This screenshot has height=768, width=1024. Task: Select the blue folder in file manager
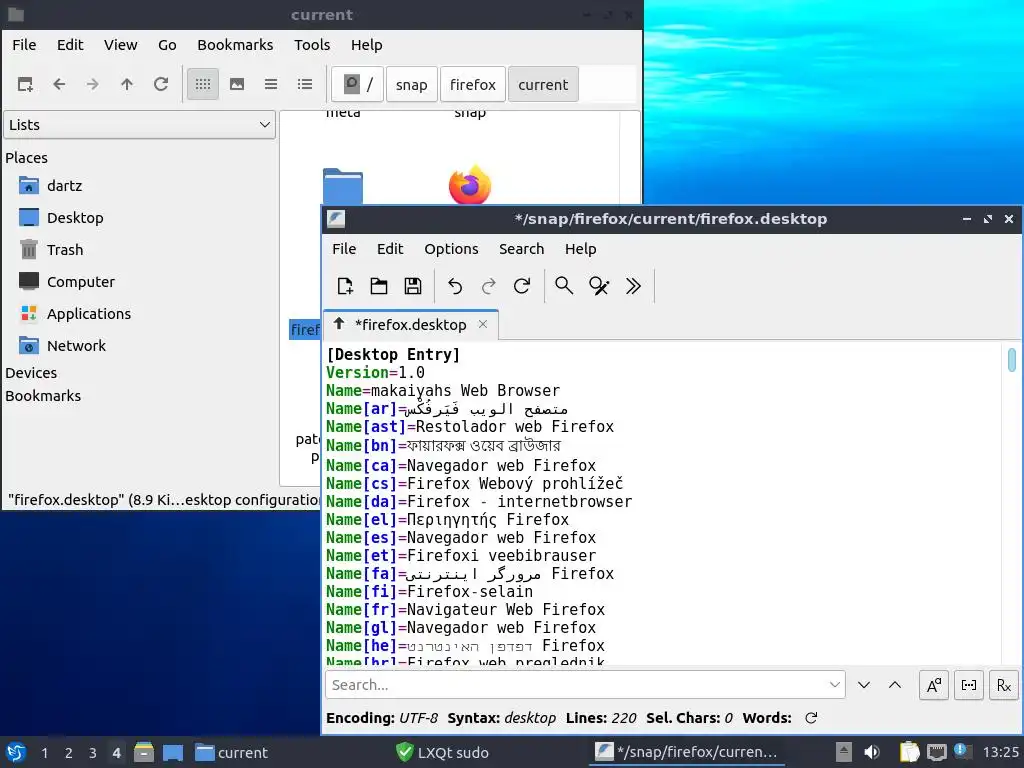(343, 187)
